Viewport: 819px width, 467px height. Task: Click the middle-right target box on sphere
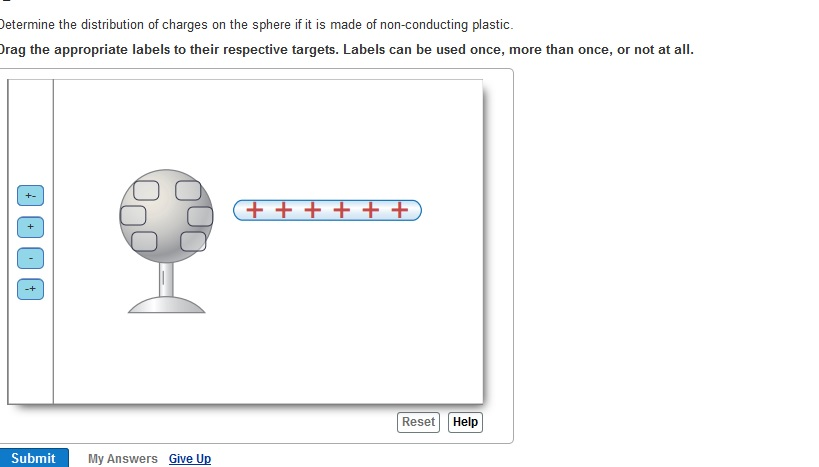(201, 215)
